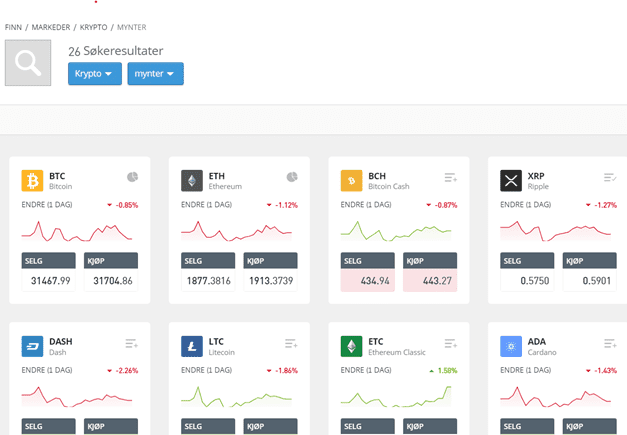Viewport: 627px width, 435px height.
Task: Click the ADA SELG button
Action: click(x=527, y=426)
